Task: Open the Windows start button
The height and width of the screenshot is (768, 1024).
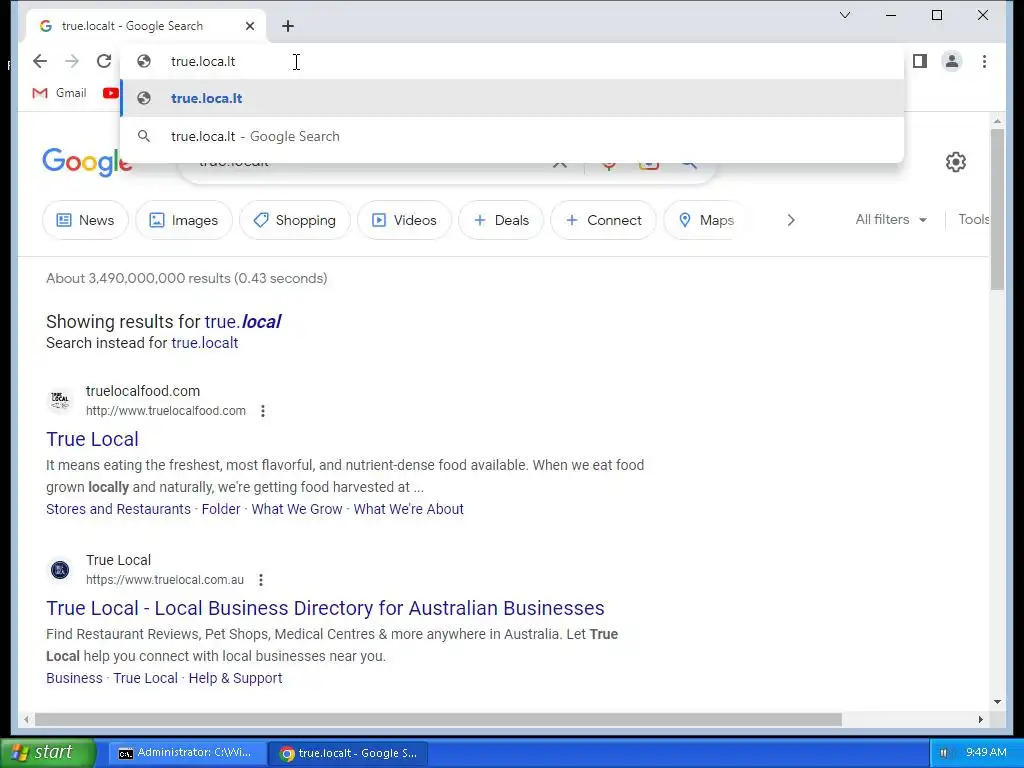Action: coord(47,753)
